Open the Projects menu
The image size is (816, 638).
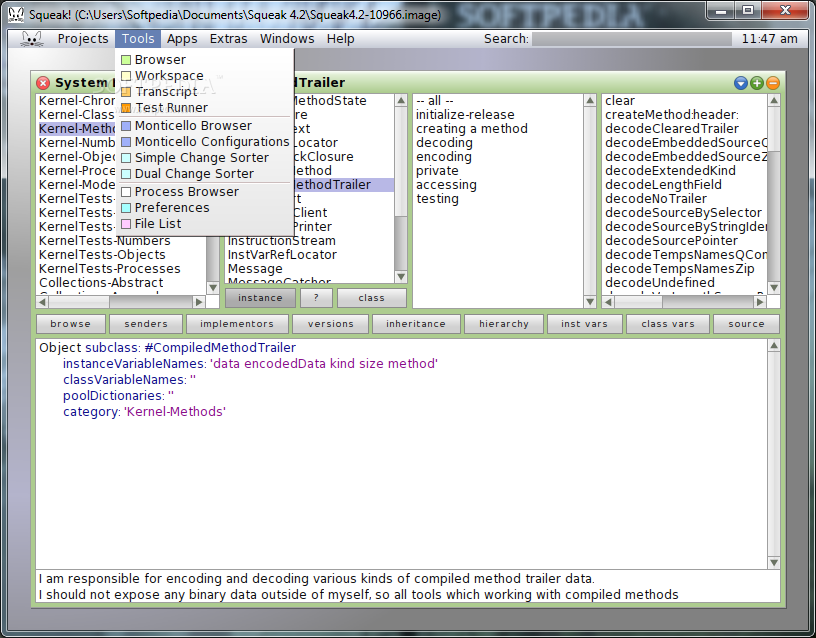83,39
